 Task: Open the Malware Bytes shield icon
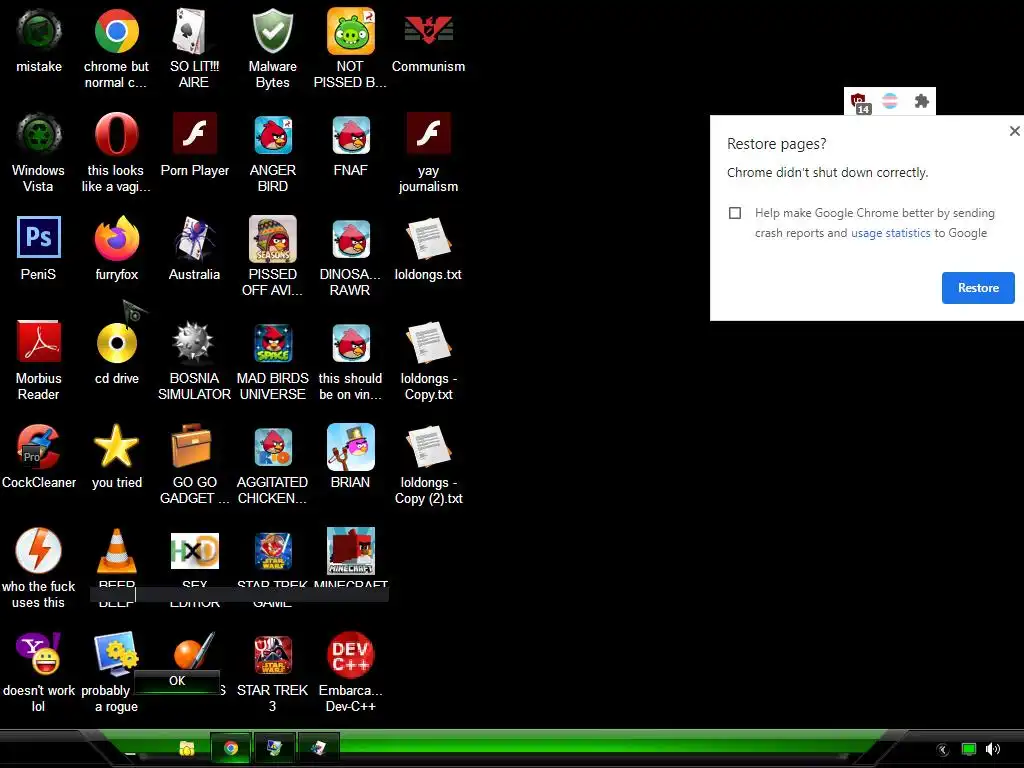pos(272,31)
